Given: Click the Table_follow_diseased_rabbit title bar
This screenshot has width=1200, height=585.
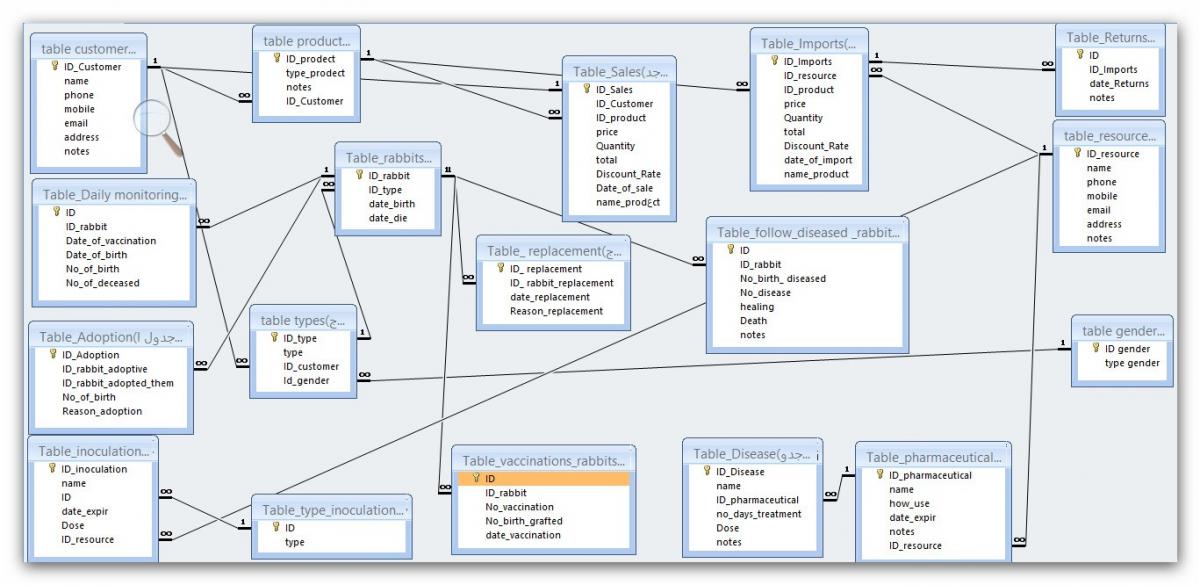Looking at the screenshot, I should [807, 232].
